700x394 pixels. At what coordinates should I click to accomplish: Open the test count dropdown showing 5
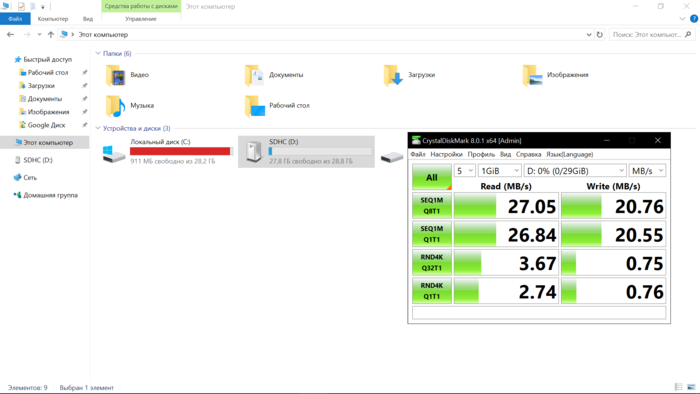464,171
